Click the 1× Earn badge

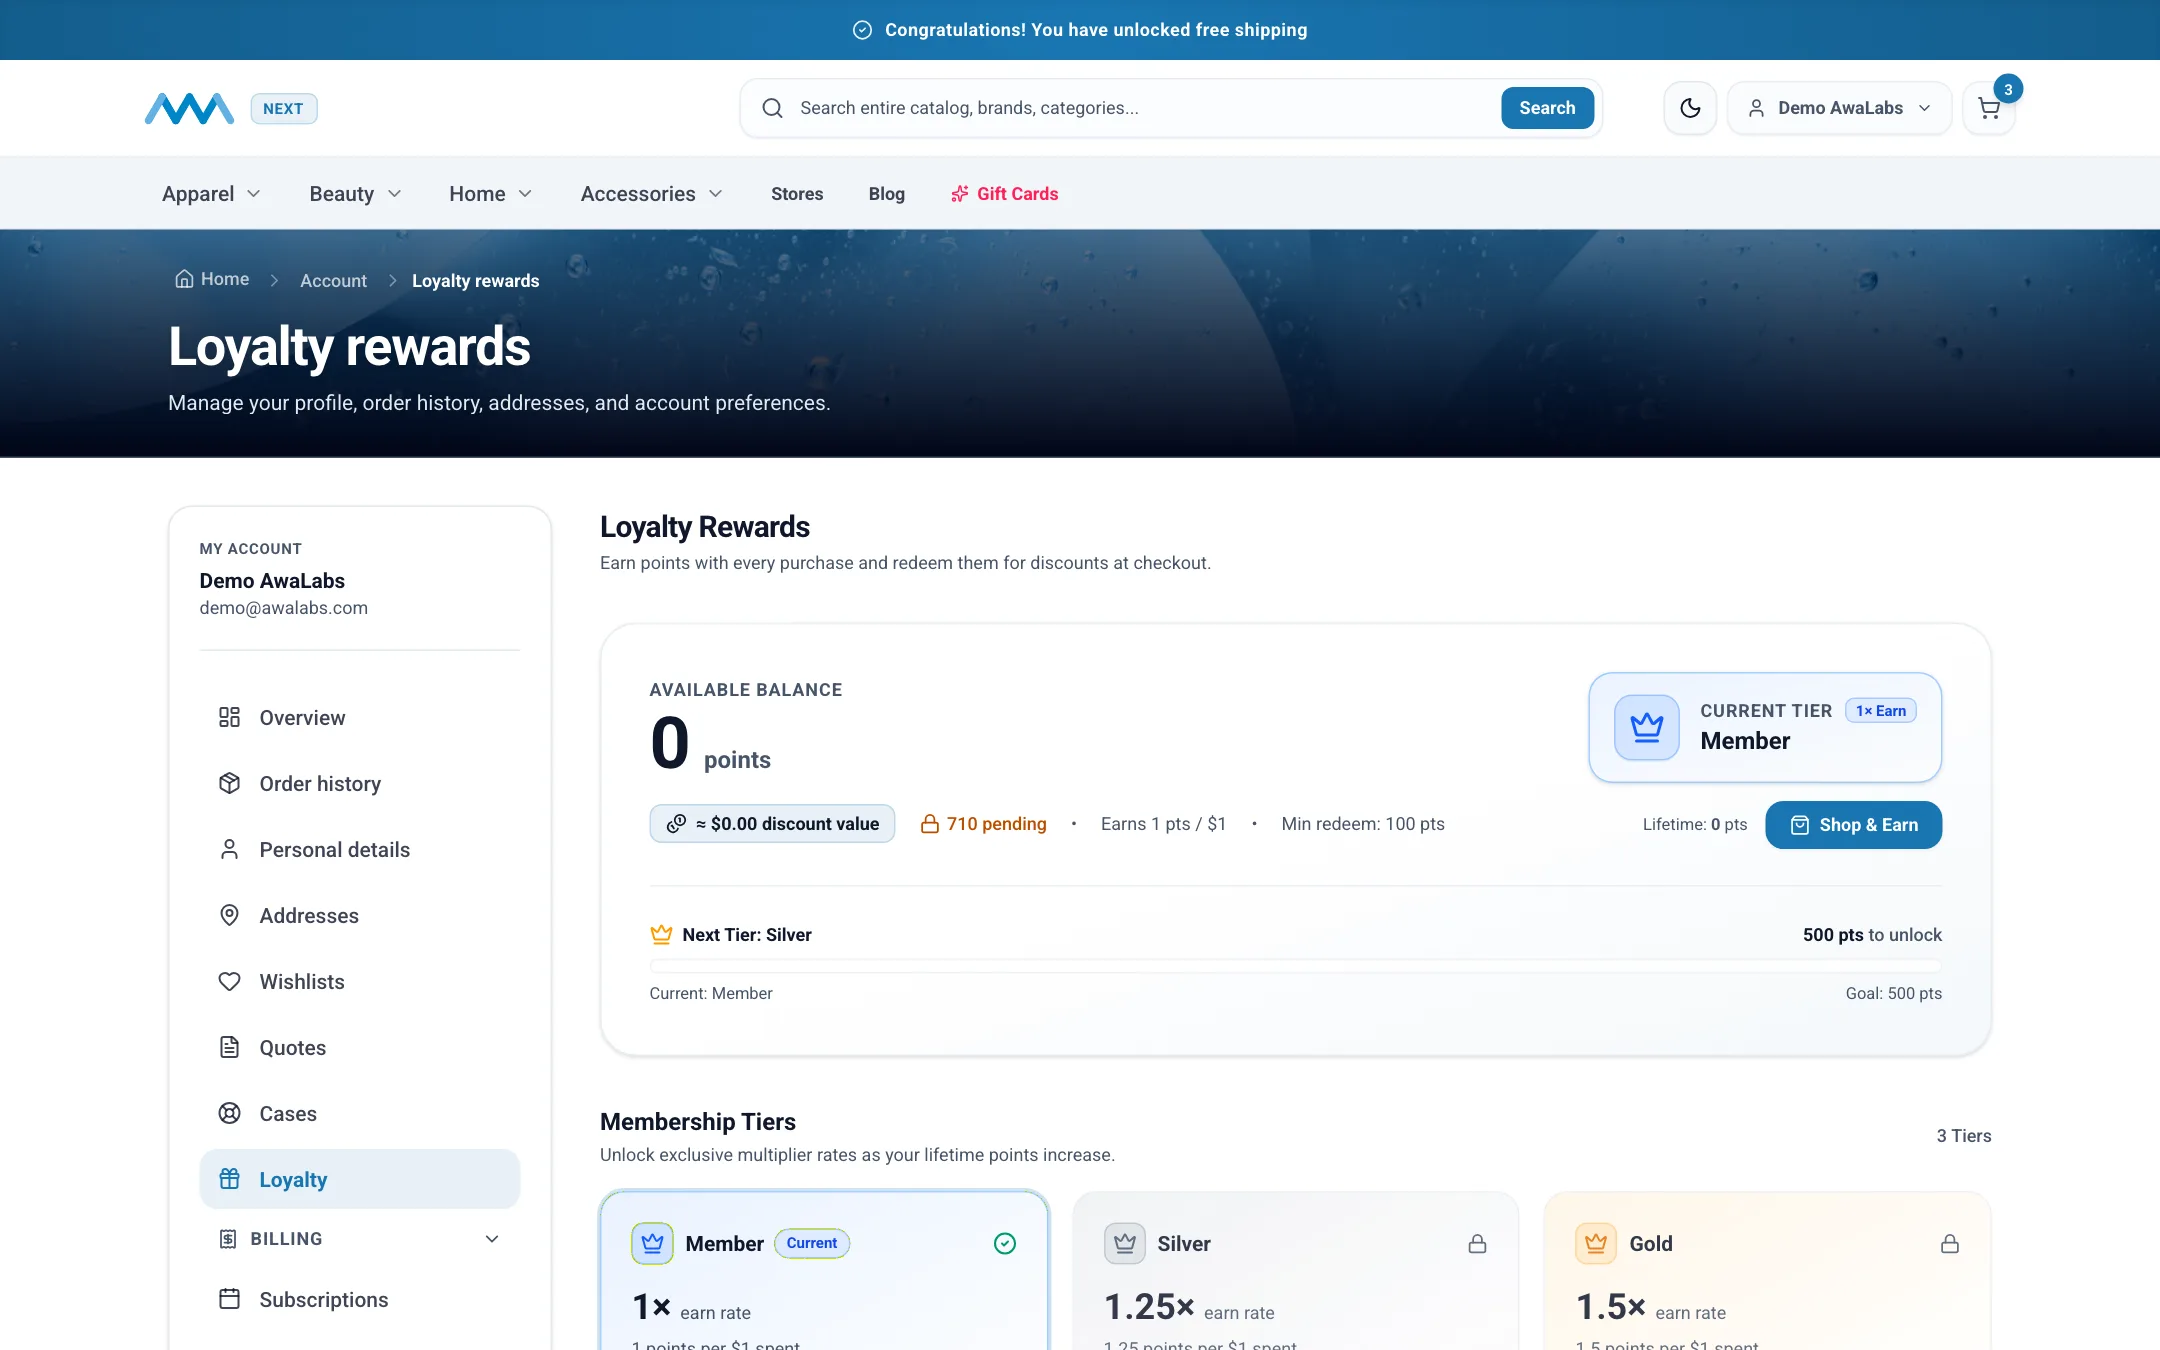pyautogui.click(x=1880, y=710)
